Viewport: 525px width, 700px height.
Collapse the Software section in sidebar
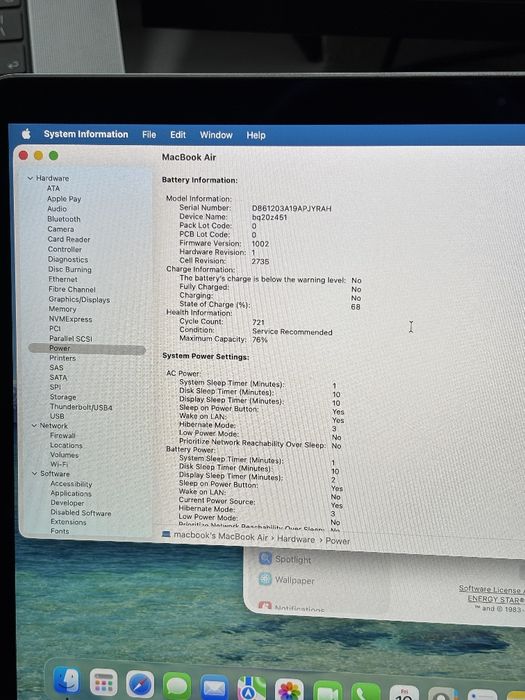(x=34, y=473)
